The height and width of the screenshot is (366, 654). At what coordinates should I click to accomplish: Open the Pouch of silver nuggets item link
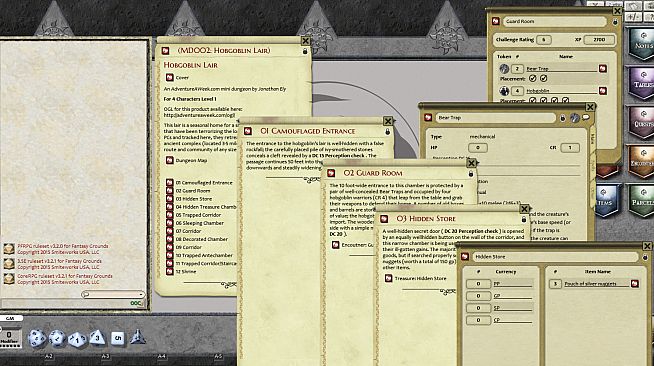(635, 283)
